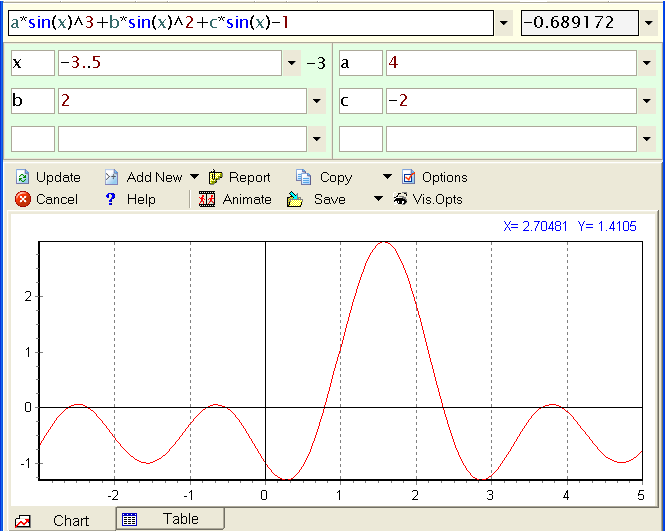This screenshot has height=531, width=665.
Task: Click the Add New document icon
Action: click(x=112, y=177)
